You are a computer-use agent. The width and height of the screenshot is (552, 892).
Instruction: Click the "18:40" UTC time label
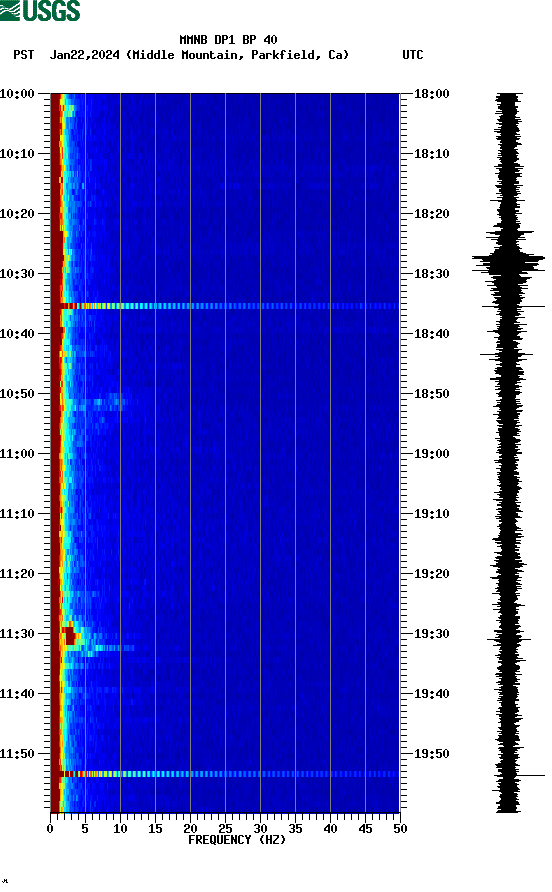pyautogui.click(x=432, y=334)
